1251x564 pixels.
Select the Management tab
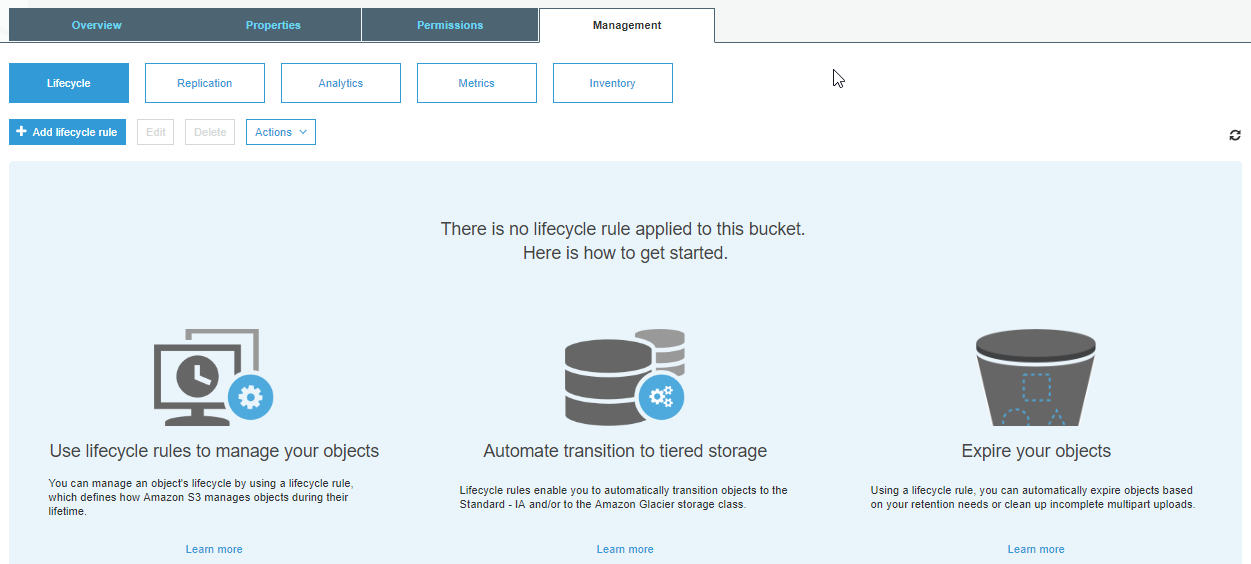pyautogui.click(x=627, y=25)
